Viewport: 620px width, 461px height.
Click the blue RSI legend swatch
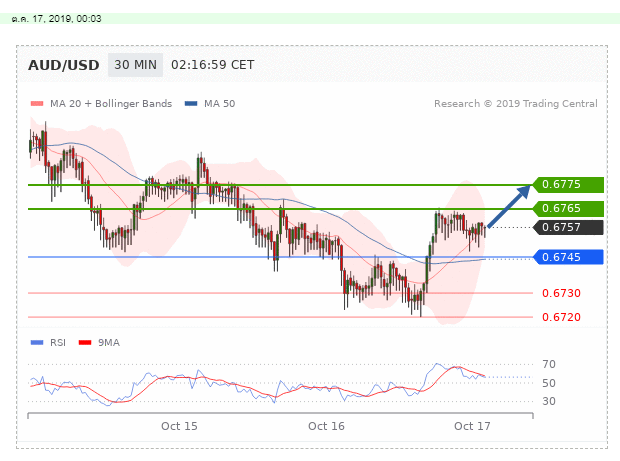tap(37, 342)
